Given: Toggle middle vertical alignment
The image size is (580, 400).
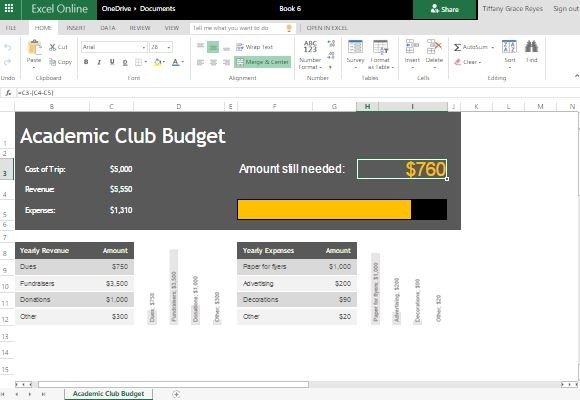Looking at the screenshot, I should (213, 47).
